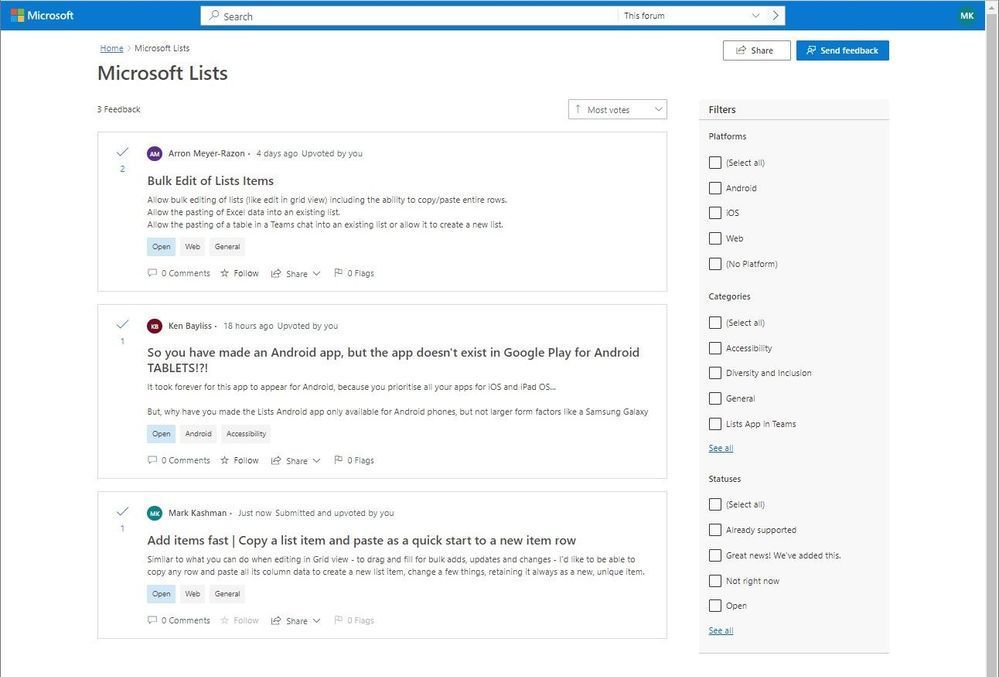Click Ken Bayliss's KB avatar
Image resolution: width=999 pixels, height=677 pixels.
[x=154, y=326]
